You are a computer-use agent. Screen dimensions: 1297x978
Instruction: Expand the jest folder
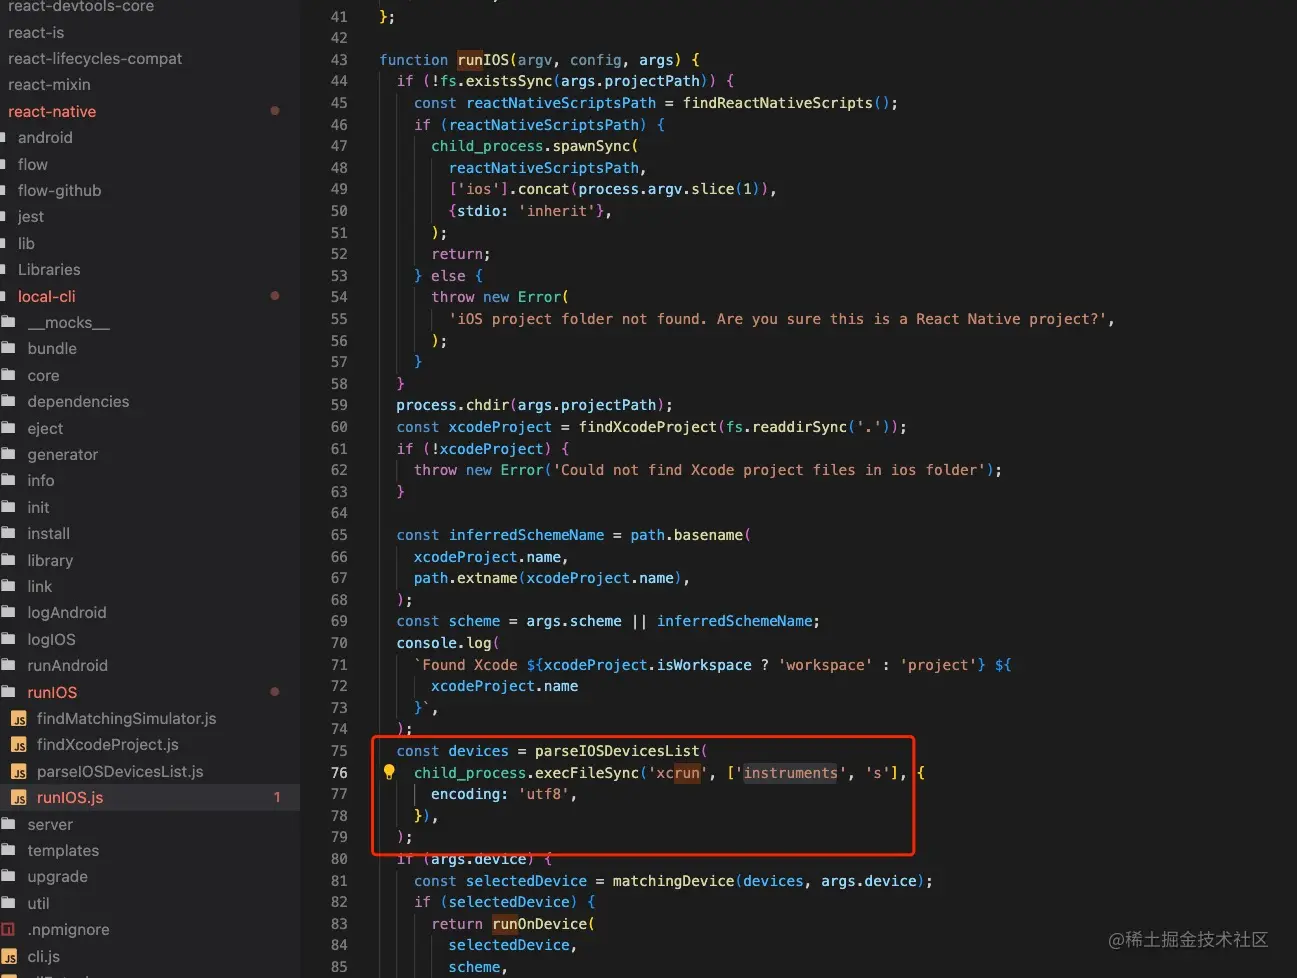tap(31, 216)
